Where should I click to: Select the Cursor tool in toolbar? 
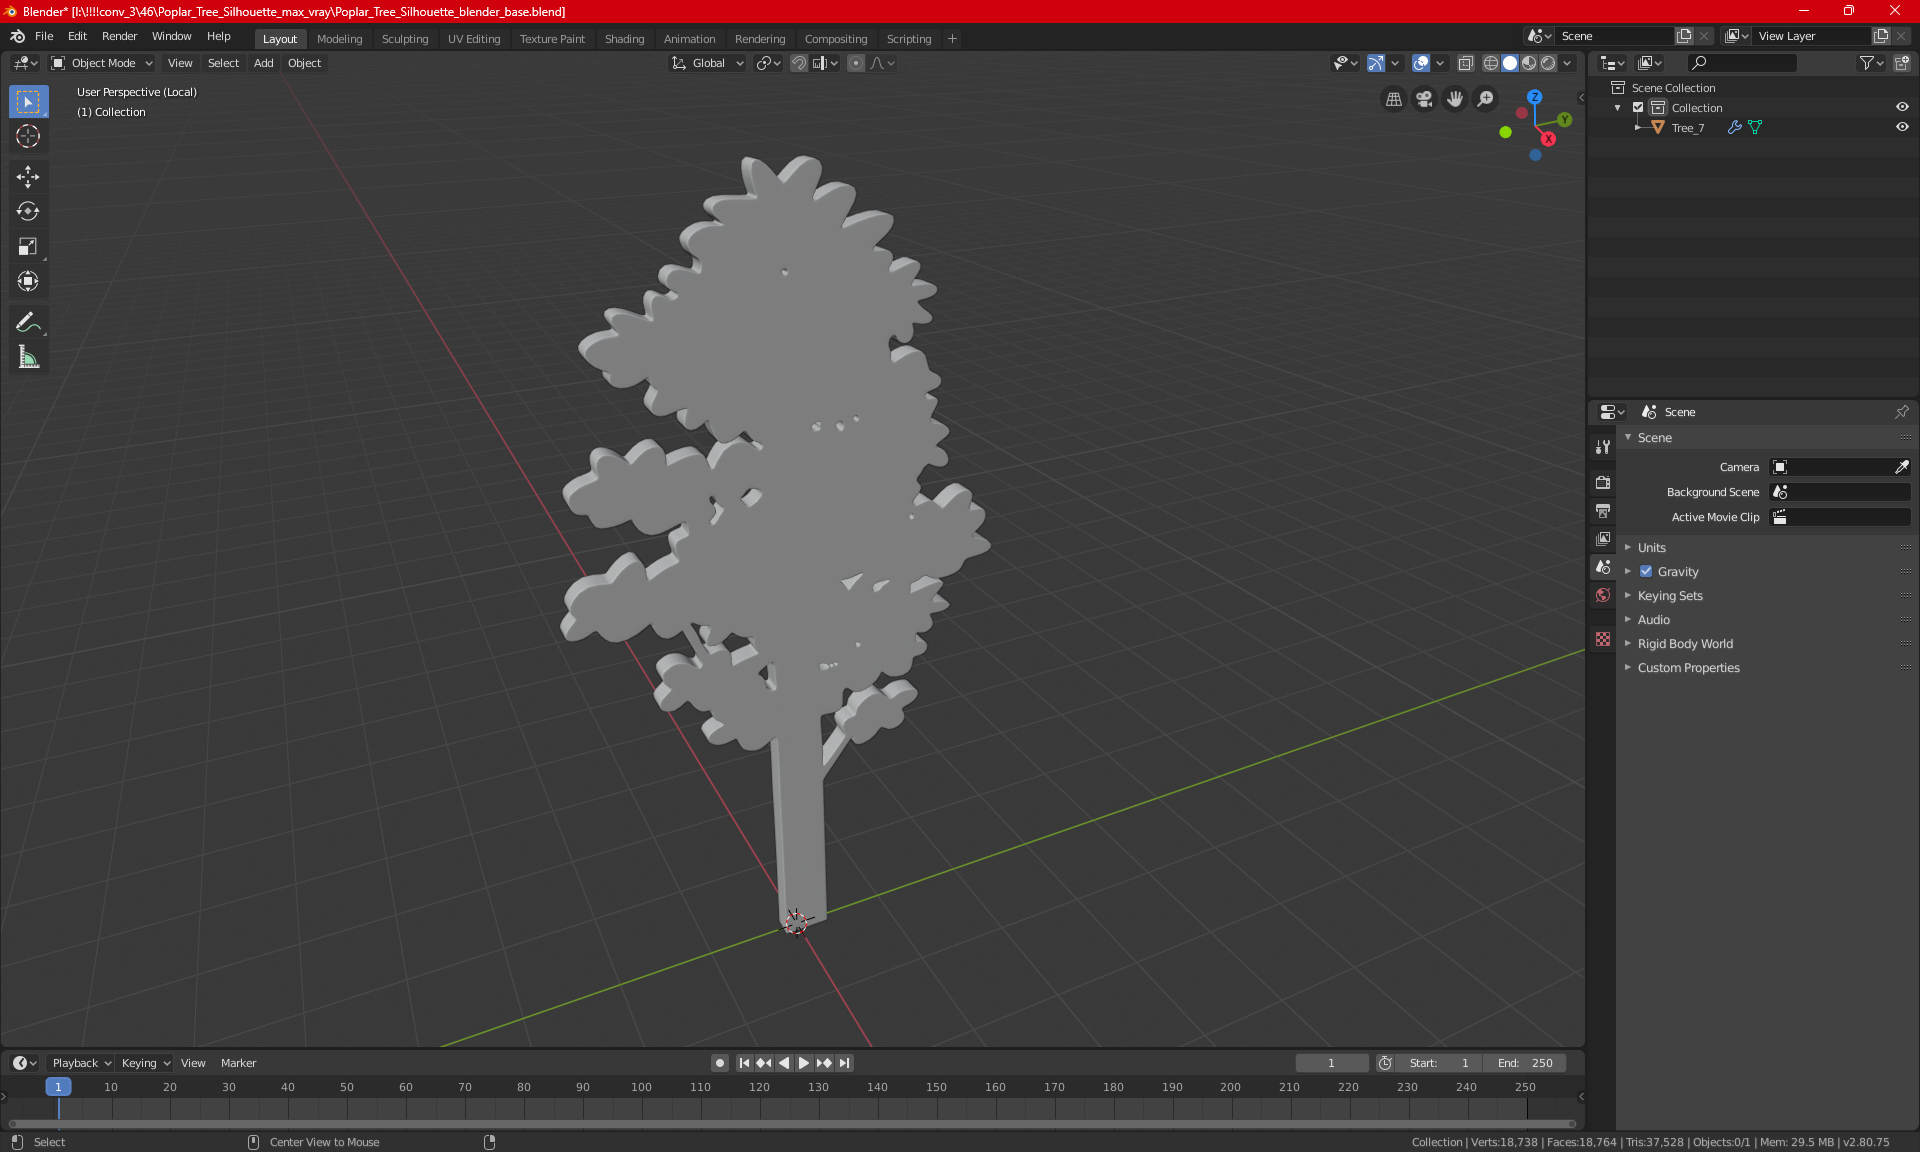pyautogui.click(x=28, y=137)
